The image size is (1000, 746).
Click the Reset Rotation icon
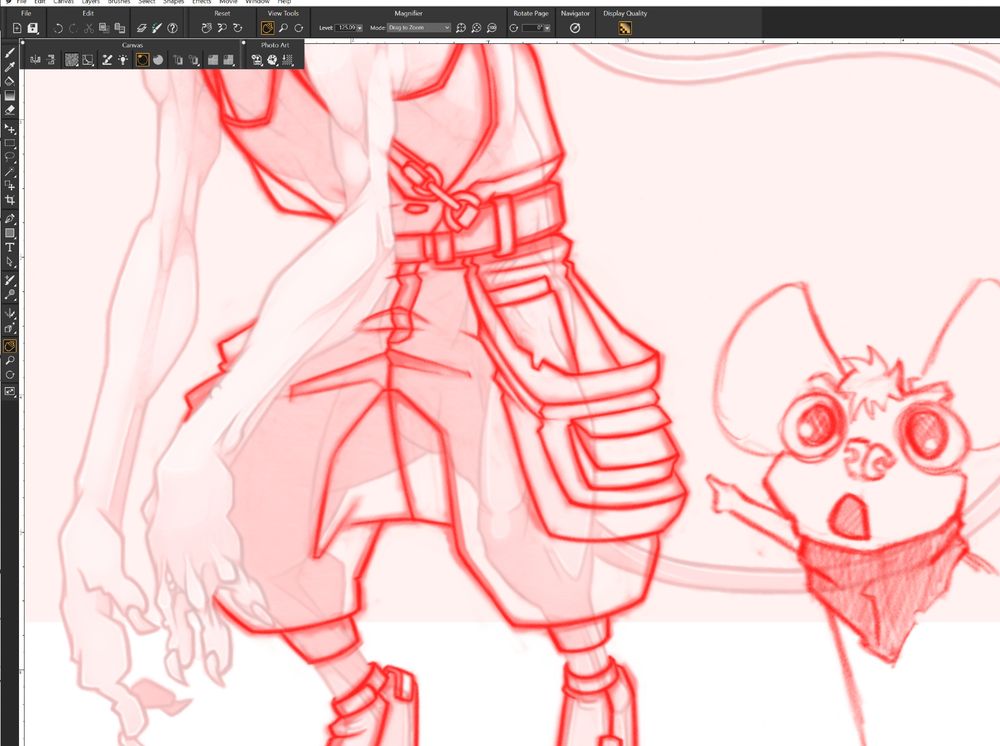click(x=237, y=28)
